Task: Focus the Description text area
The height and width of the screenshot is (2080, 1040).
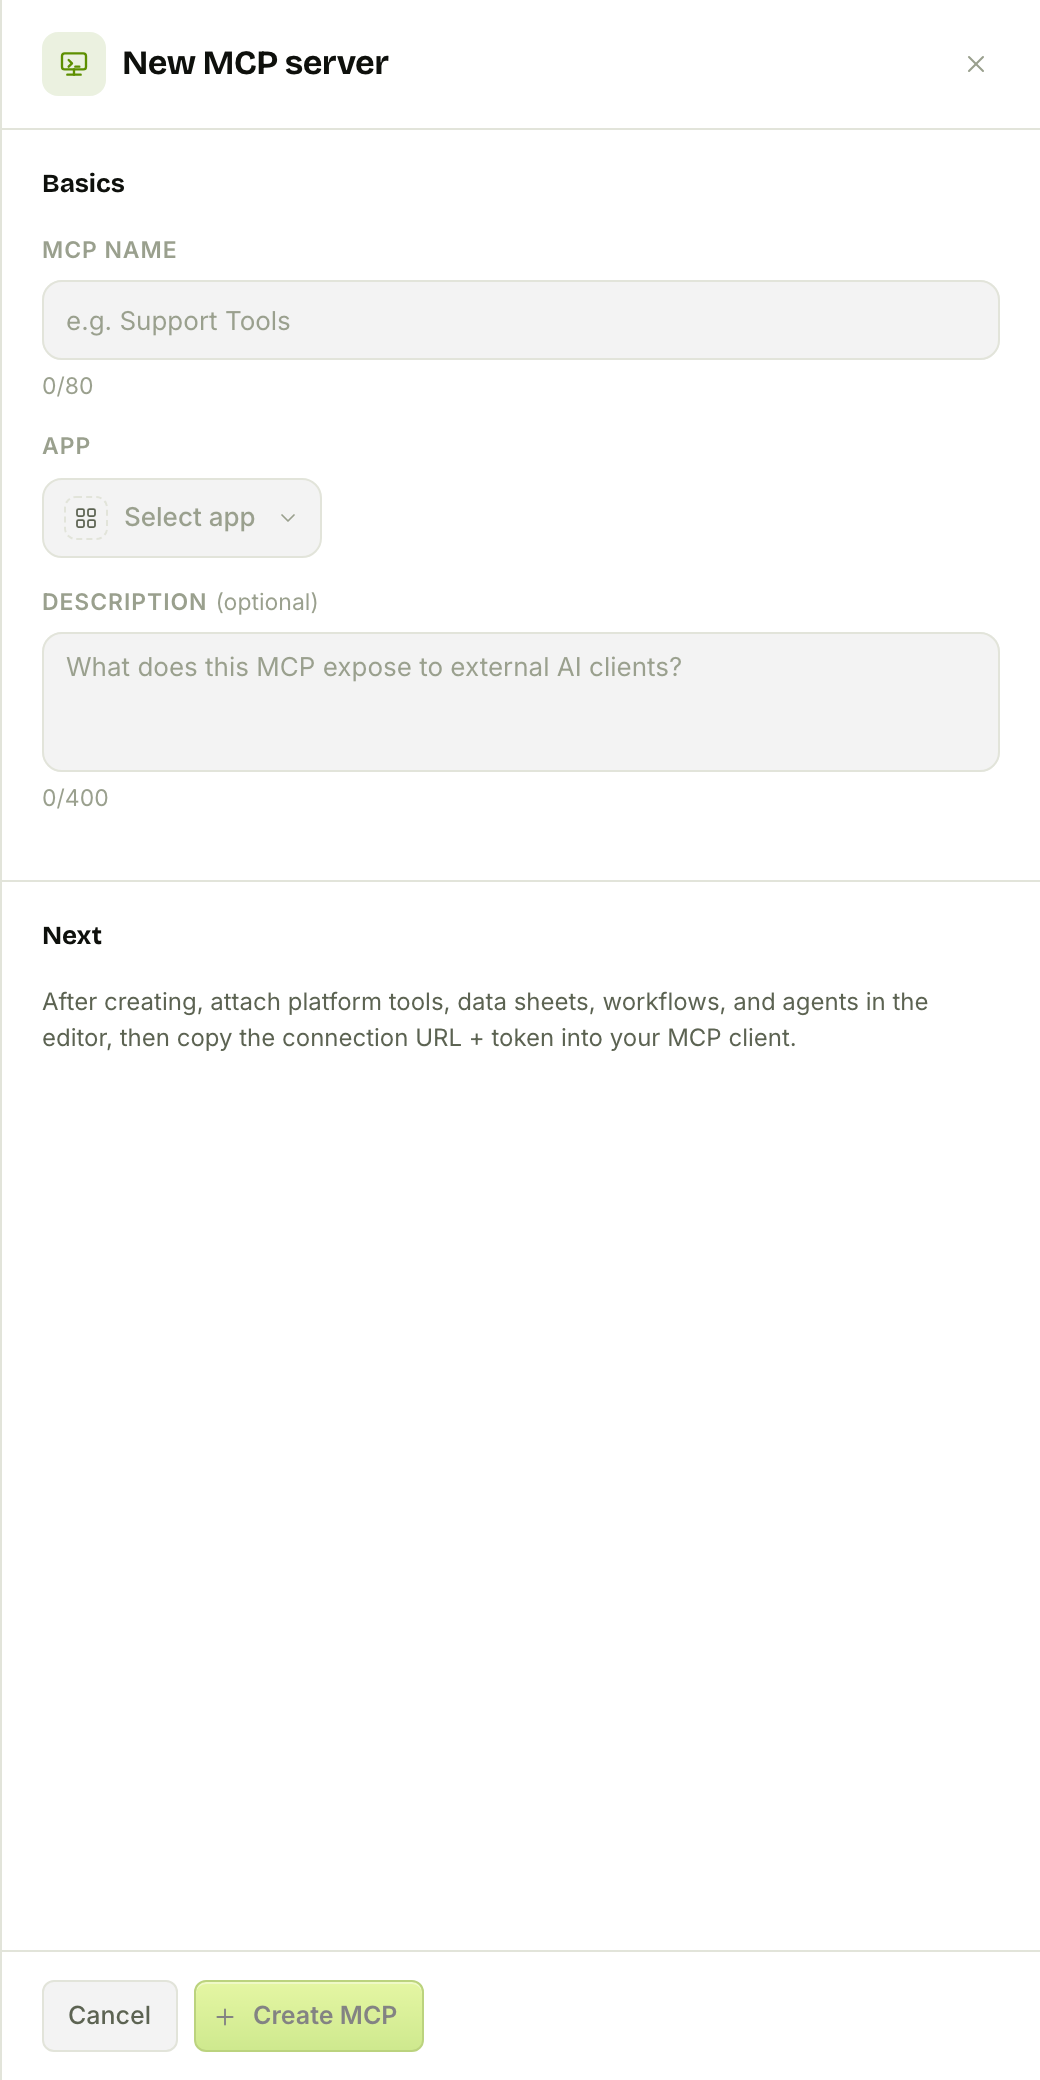Action: coord(521,702)
